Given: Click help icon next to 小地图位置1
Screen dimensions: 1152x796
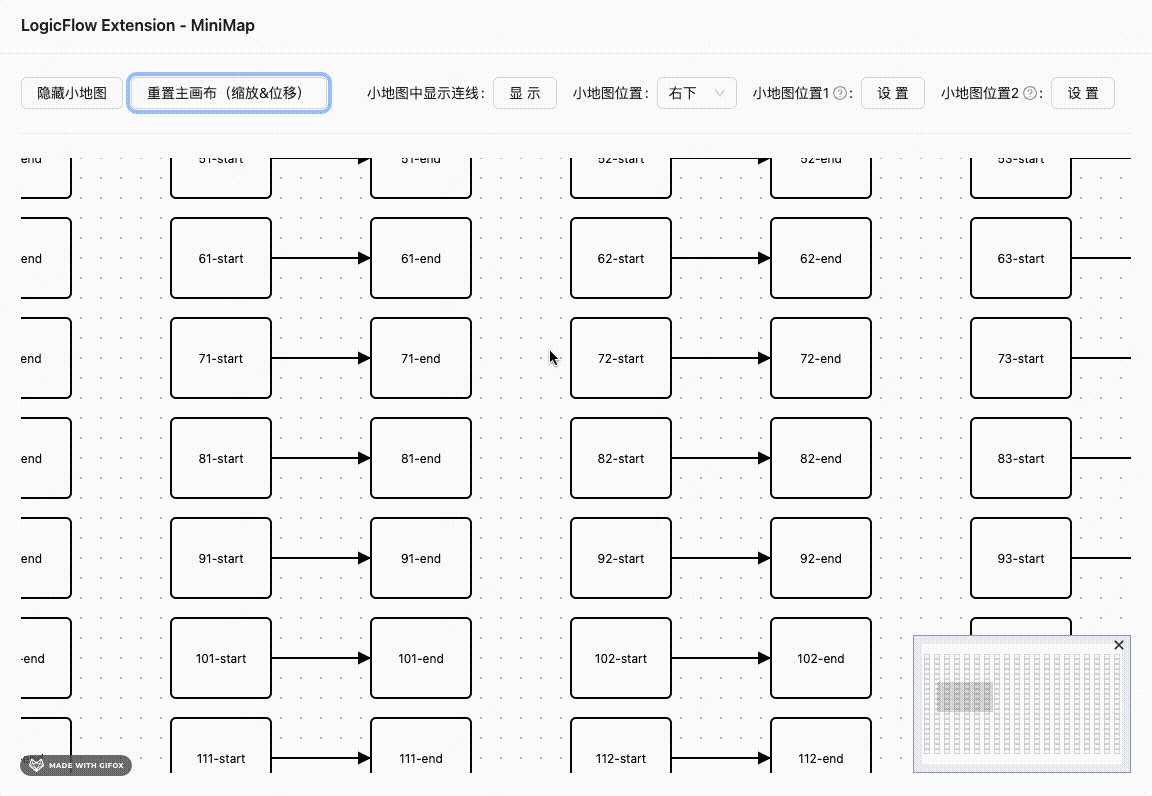Looking at the screenshot, I should pyautogui.click(x=840, y=93).
